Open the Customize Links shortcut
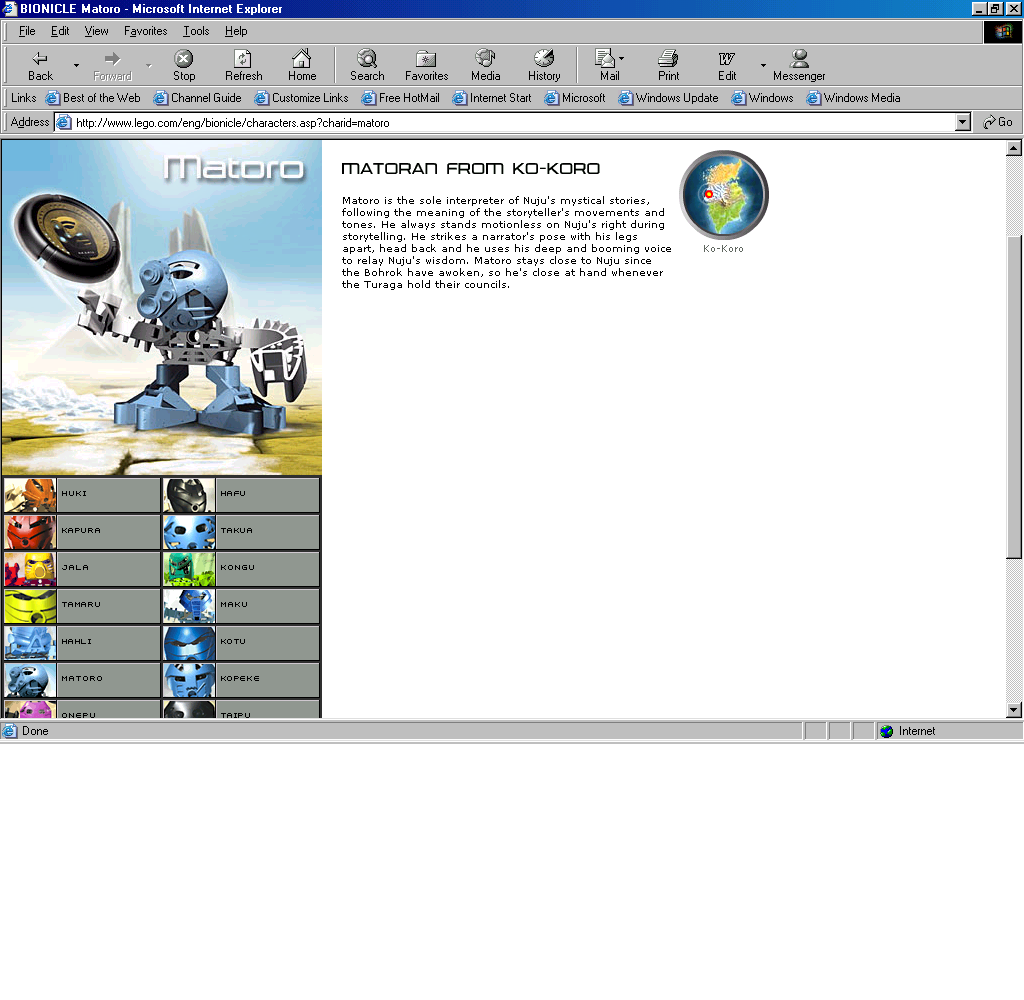 (x=301, y=98)
